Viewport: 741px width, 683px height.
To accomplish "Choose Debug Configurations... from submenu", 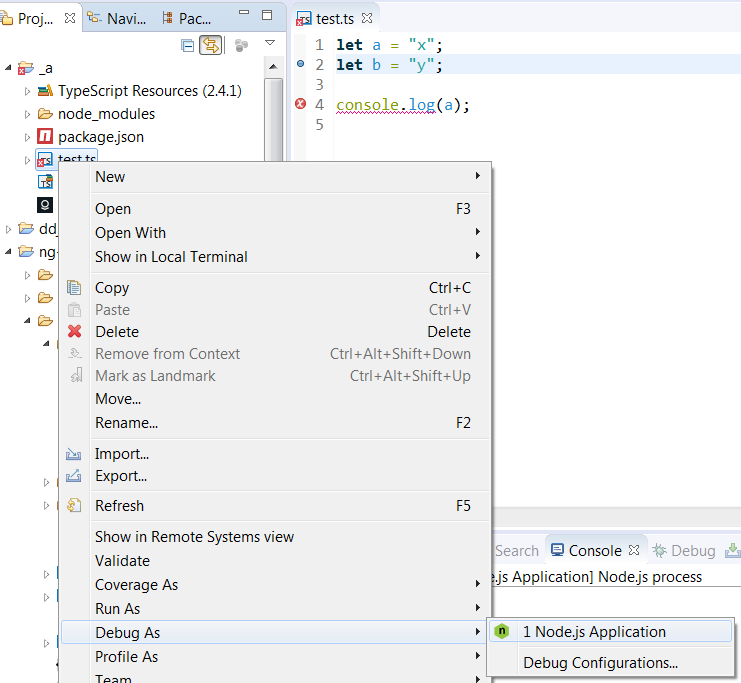I will click(600, 663).
